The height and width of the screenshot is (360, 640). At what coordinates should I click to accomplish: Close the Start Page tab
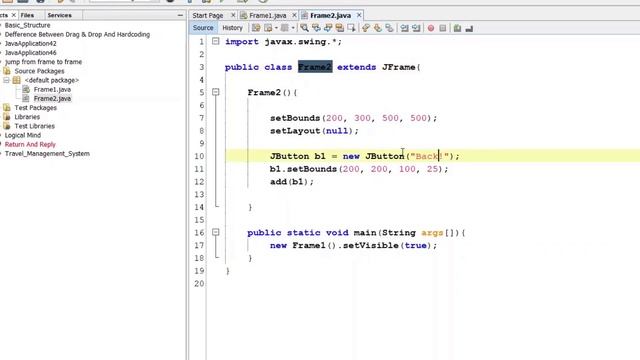pyautogui.click(x=233, y=15)
